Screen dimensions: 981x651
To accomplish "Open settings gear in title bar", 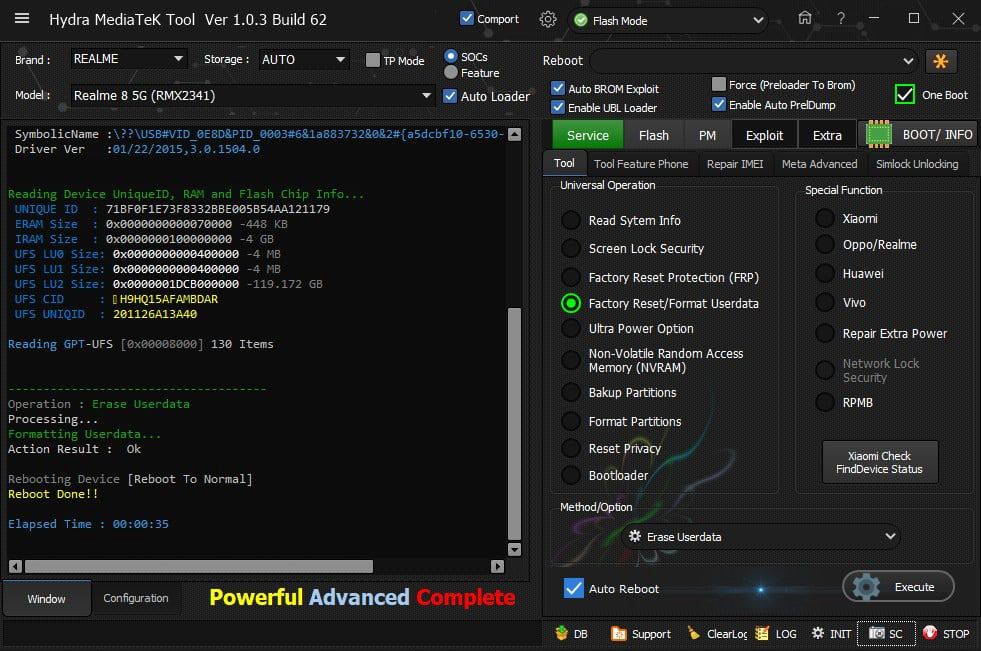I will [548, 19].
